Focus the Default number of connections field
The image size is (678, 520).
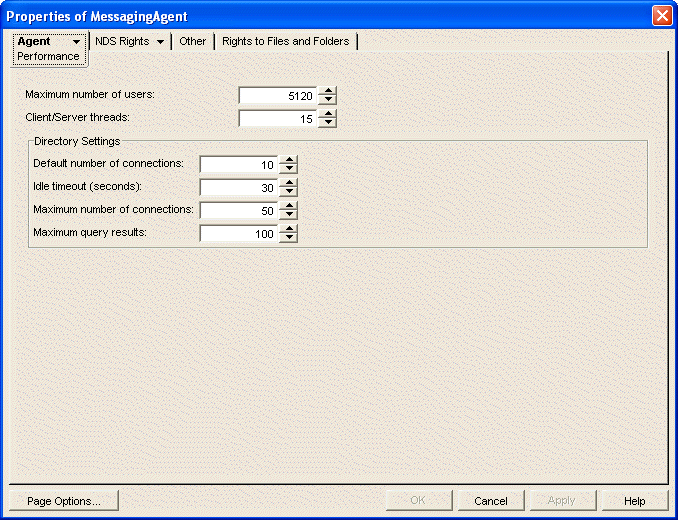pyautogui.click(x=239, y=165)
